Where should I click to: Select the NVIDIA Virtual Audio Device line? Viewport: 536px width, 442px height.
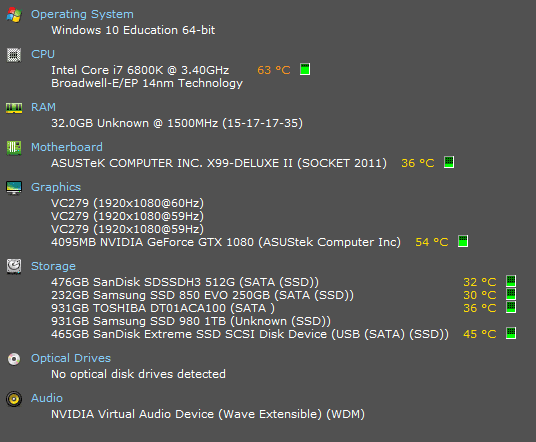208,414
